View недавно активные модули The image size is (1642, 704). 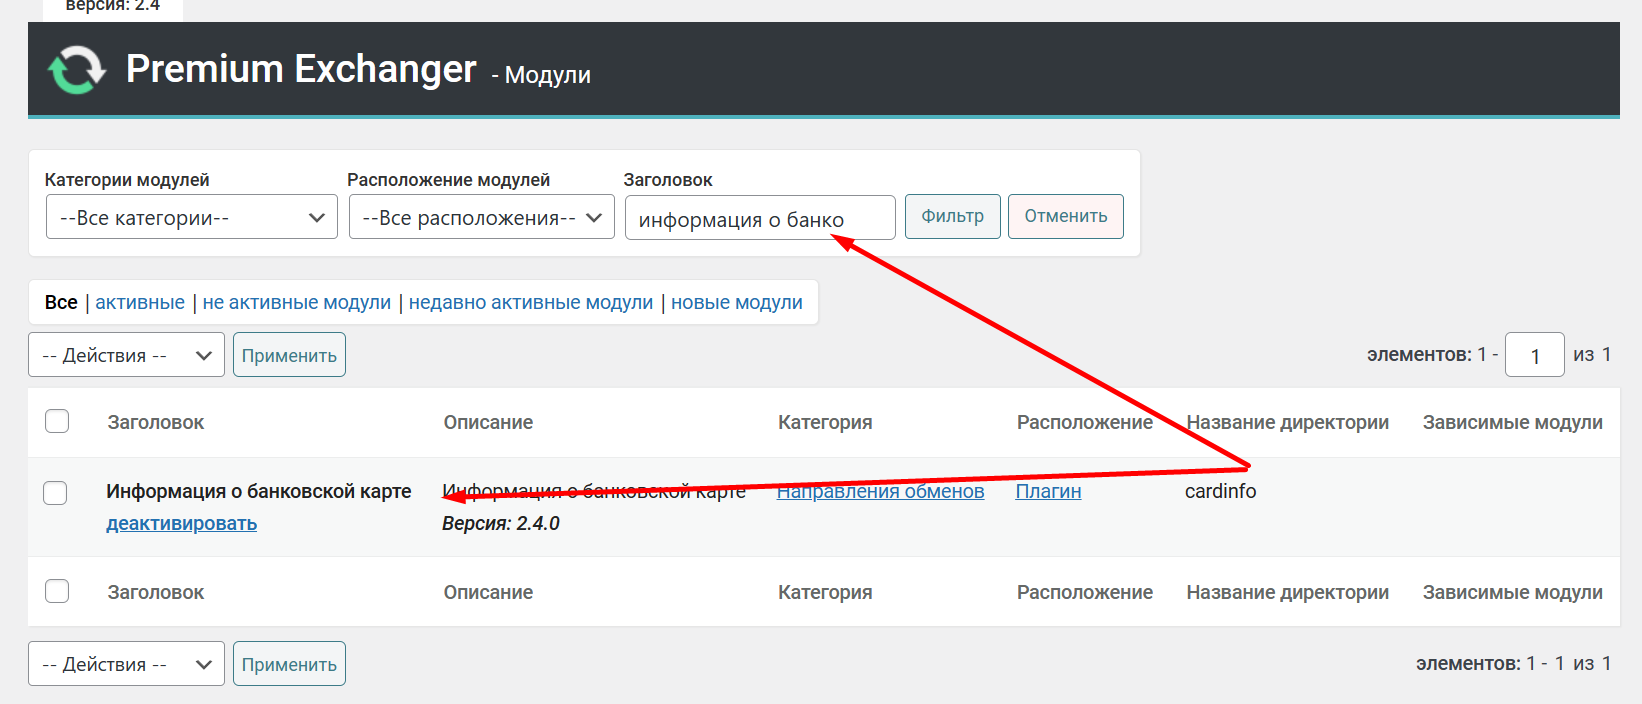coord(531,302)
